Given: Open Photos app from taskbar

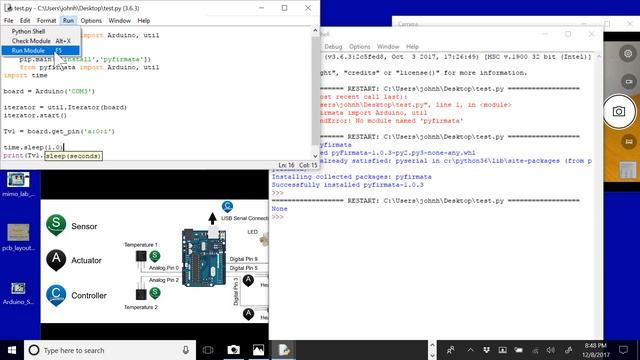Looking at the screenshot, I should tap(258, 350).
